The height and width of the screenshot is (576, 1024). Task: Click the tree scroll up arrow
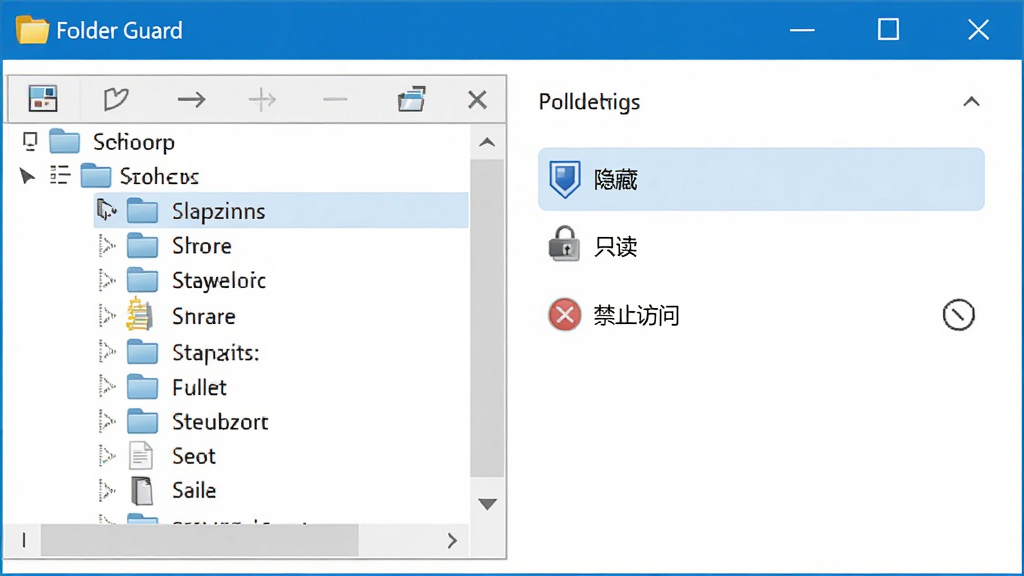[487, 142]
